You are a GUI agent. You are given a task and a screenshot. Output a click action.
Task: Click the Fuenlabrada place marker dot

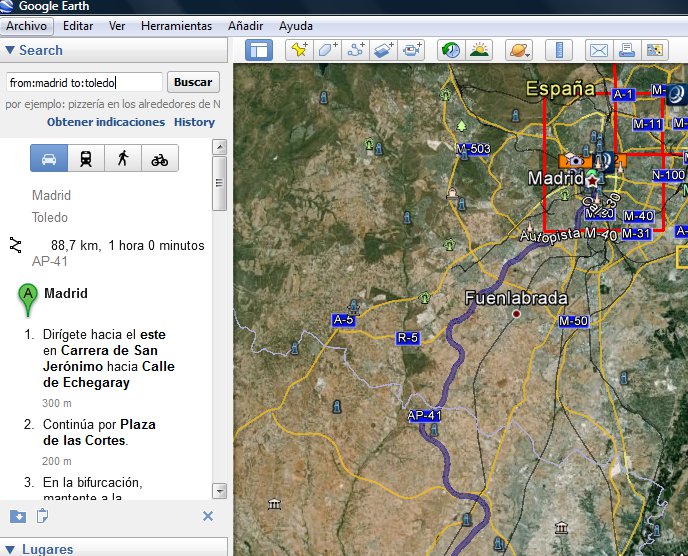coord(516,314)
